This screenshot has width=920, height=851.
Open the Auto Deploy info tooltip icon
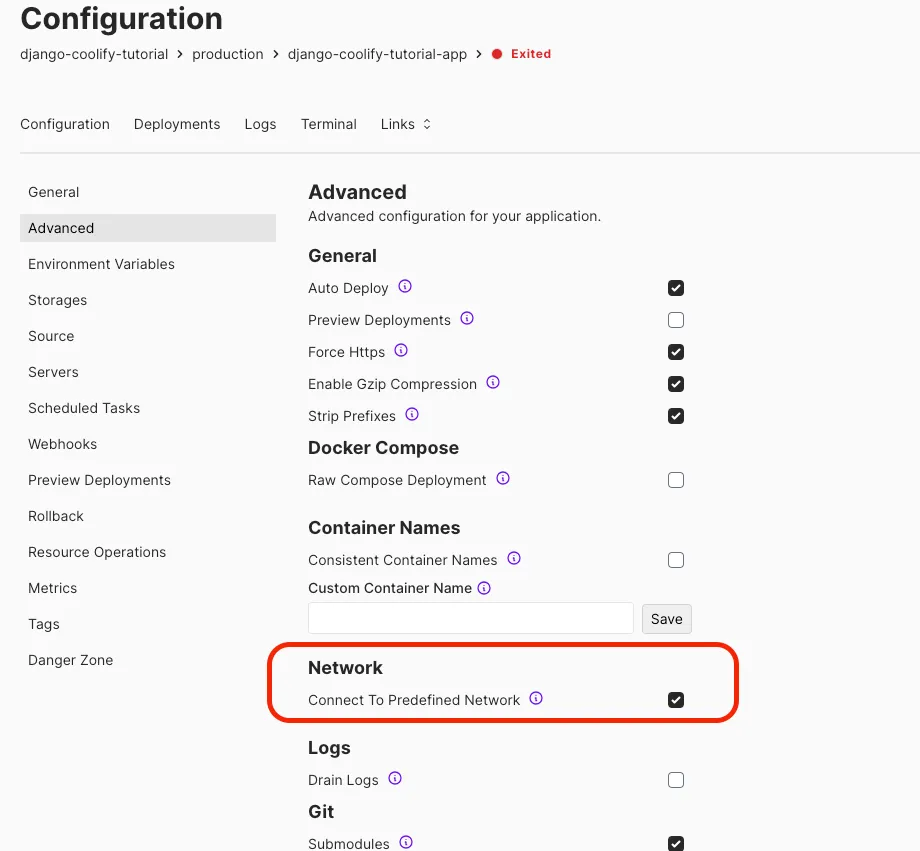coord(406,287)
